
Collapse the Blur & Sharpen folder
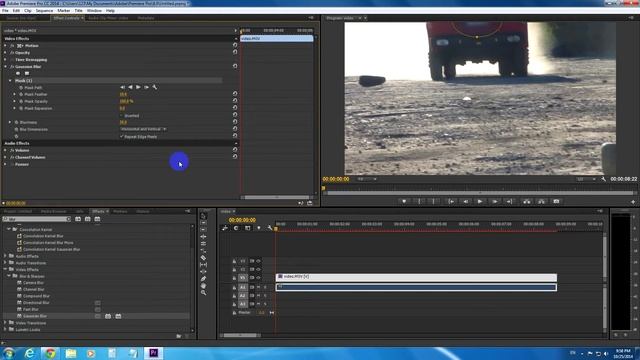pos(9,276)
